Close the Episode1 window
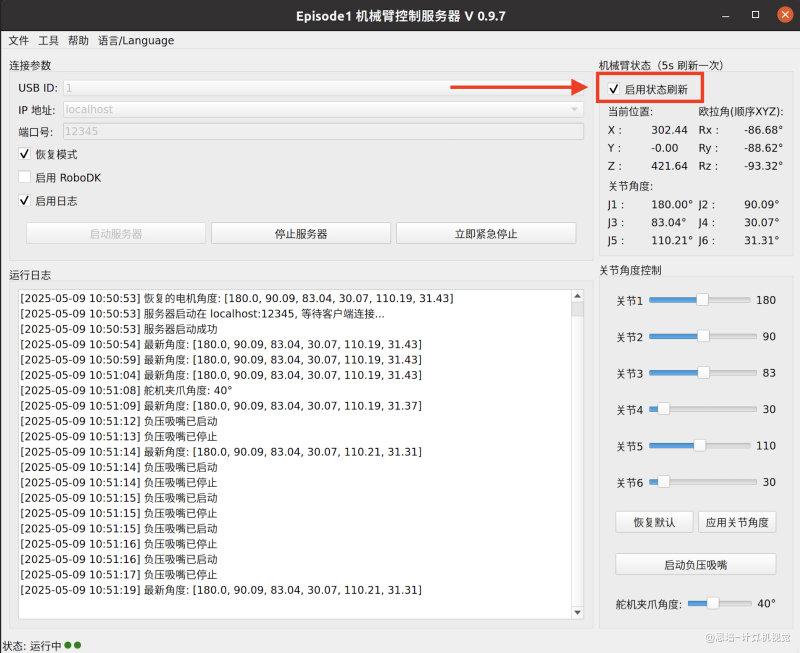The image size is (800, 653). (x=785, y=15)
